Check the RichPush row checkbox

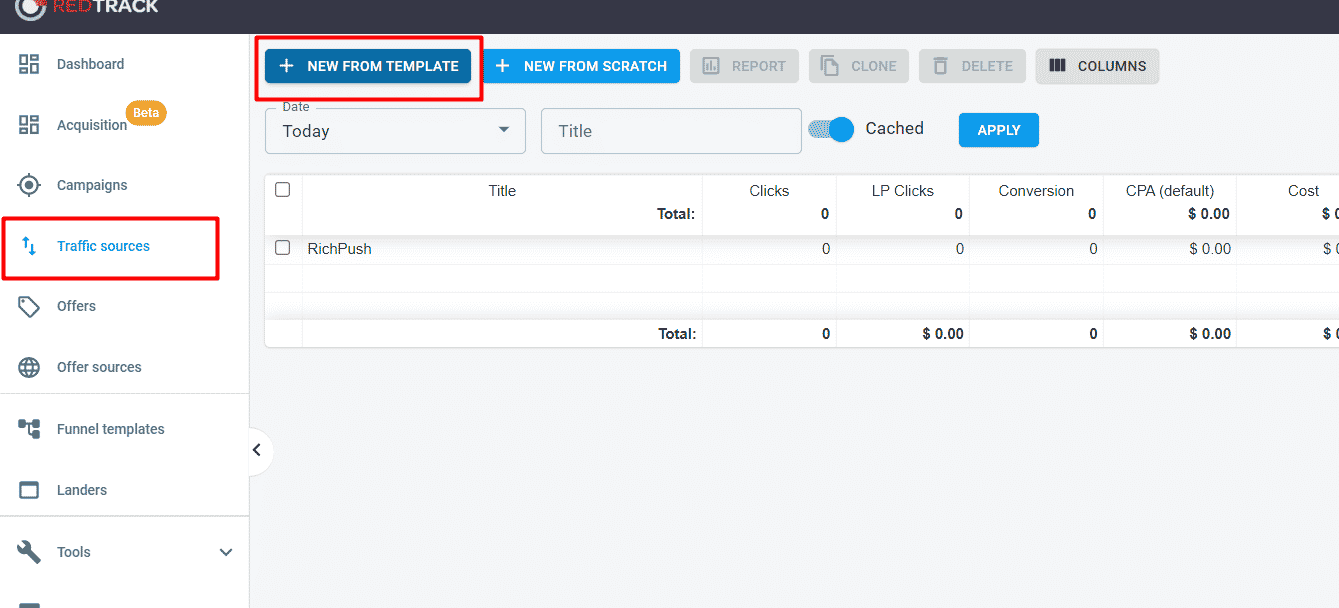tap(283, 248)
